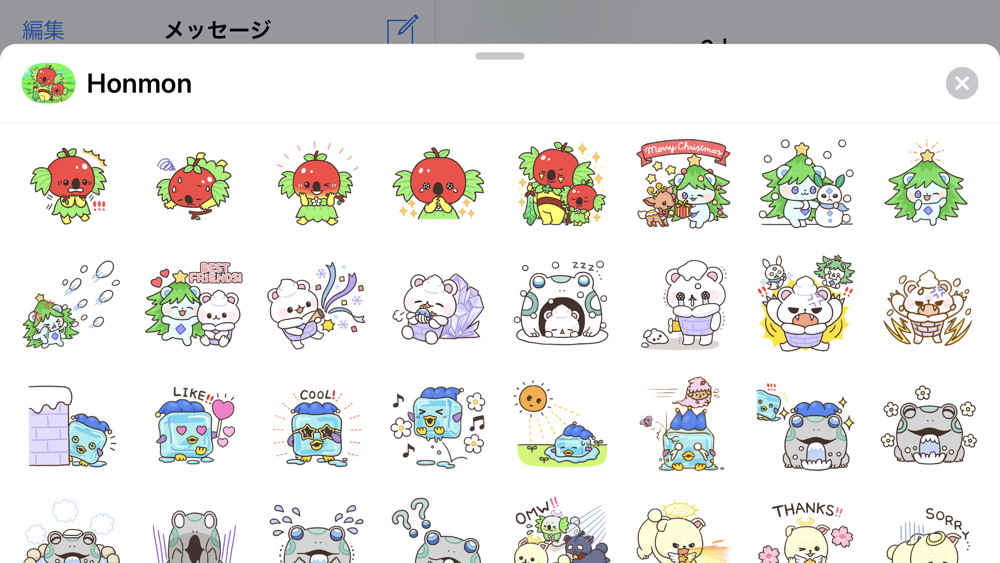
Task: Select the COOL! sunglasses ice cube sticker
Action: [x=317, y=426]
